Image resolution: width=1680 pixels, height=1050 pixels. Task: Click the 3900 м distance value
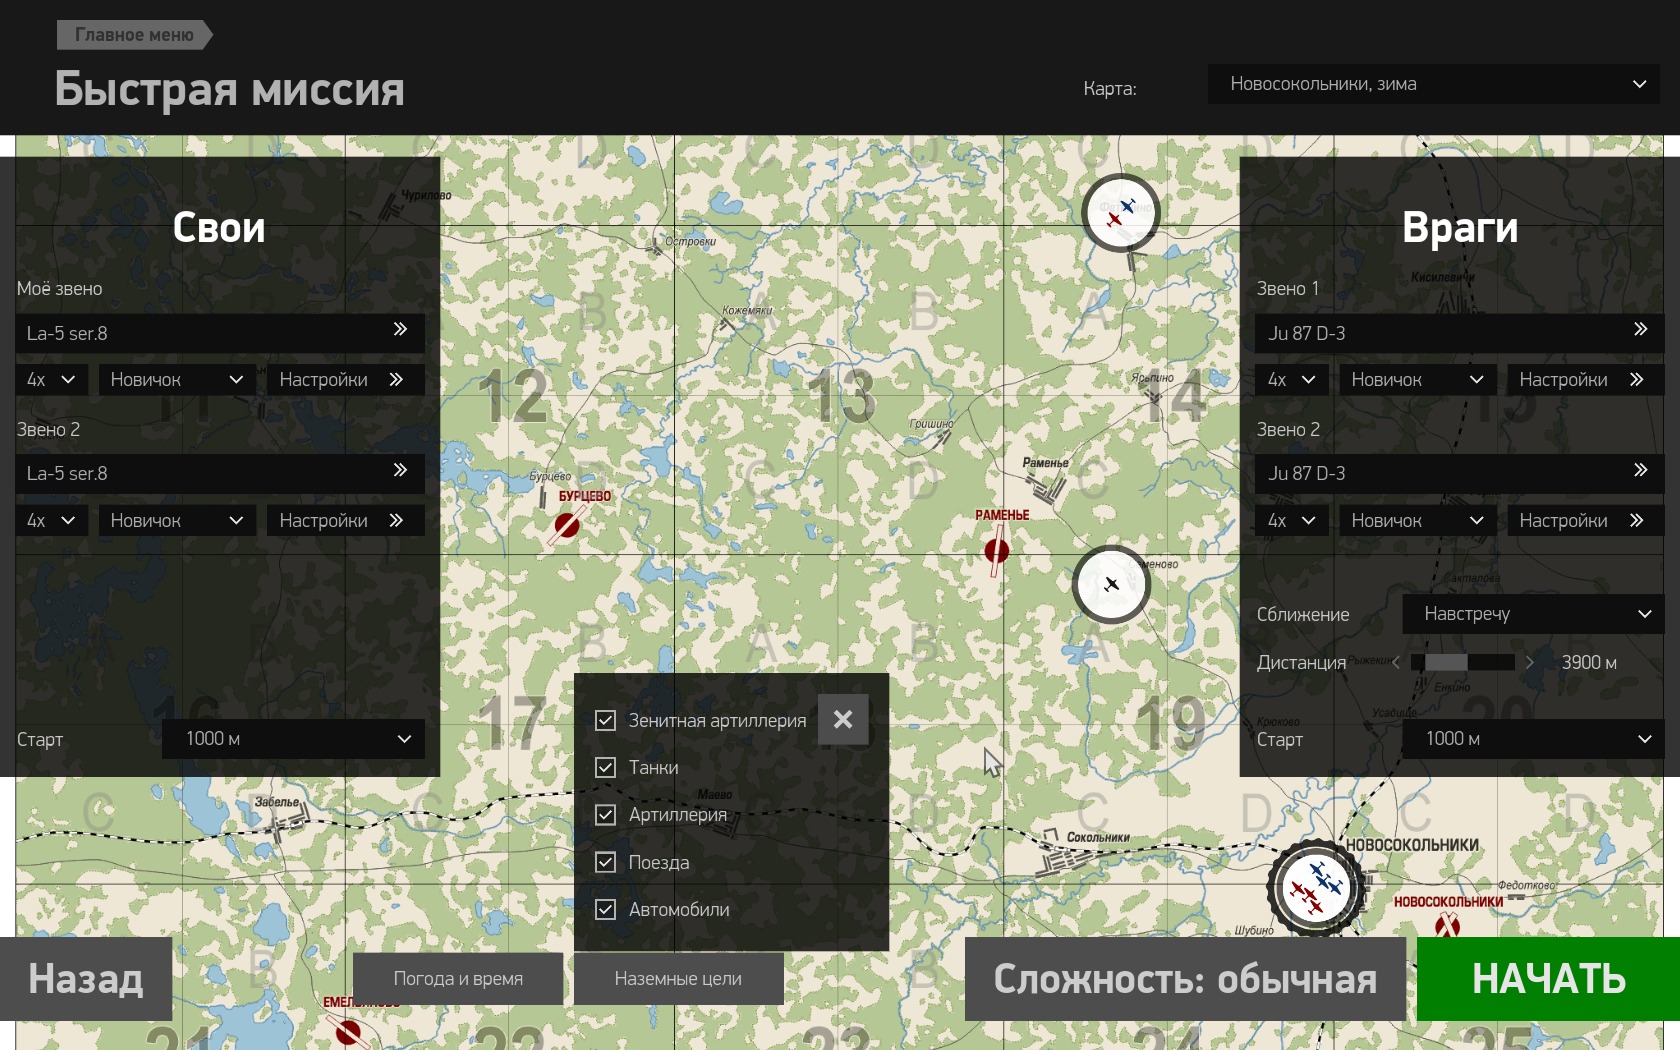[x=1589, y=662]
